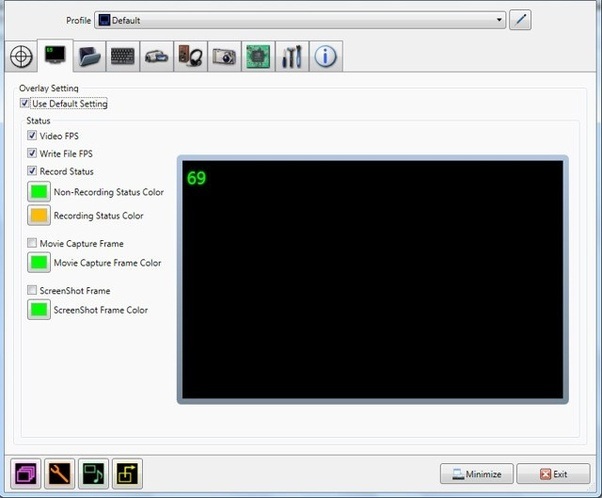Open the camcorder video tab
Viewport: 602px width, 498px height.
[156, 57]
